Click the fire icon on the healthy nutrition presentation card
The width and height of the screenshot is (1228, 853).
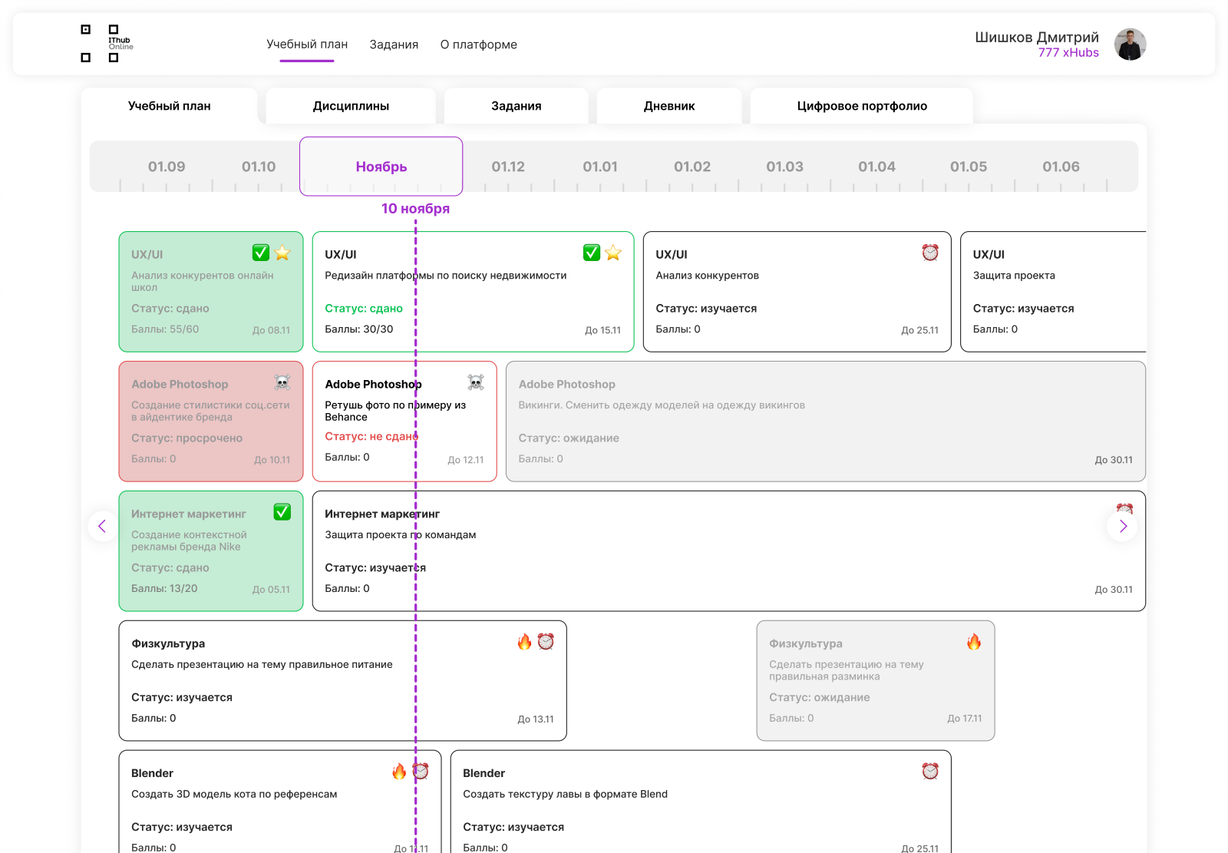524,642
